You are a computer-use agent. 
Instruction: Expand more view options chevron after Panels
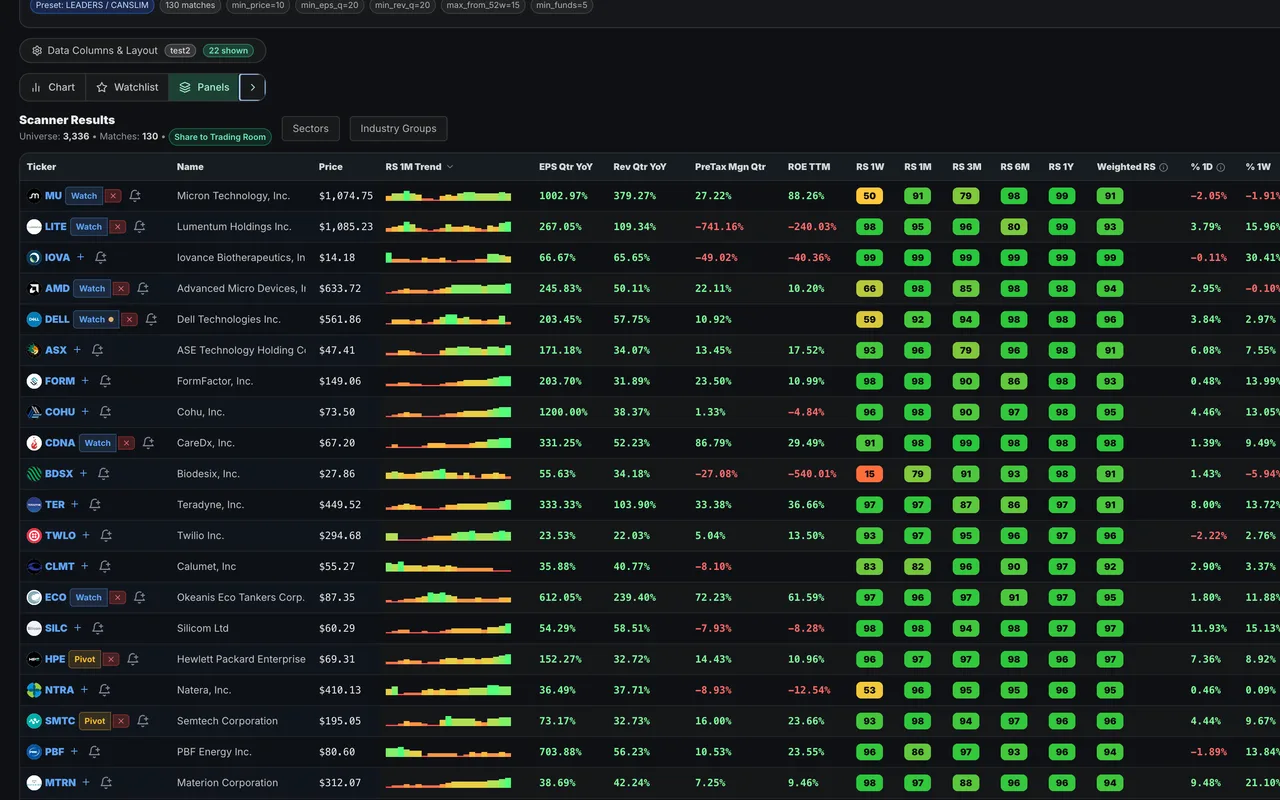tap(253, 87)
